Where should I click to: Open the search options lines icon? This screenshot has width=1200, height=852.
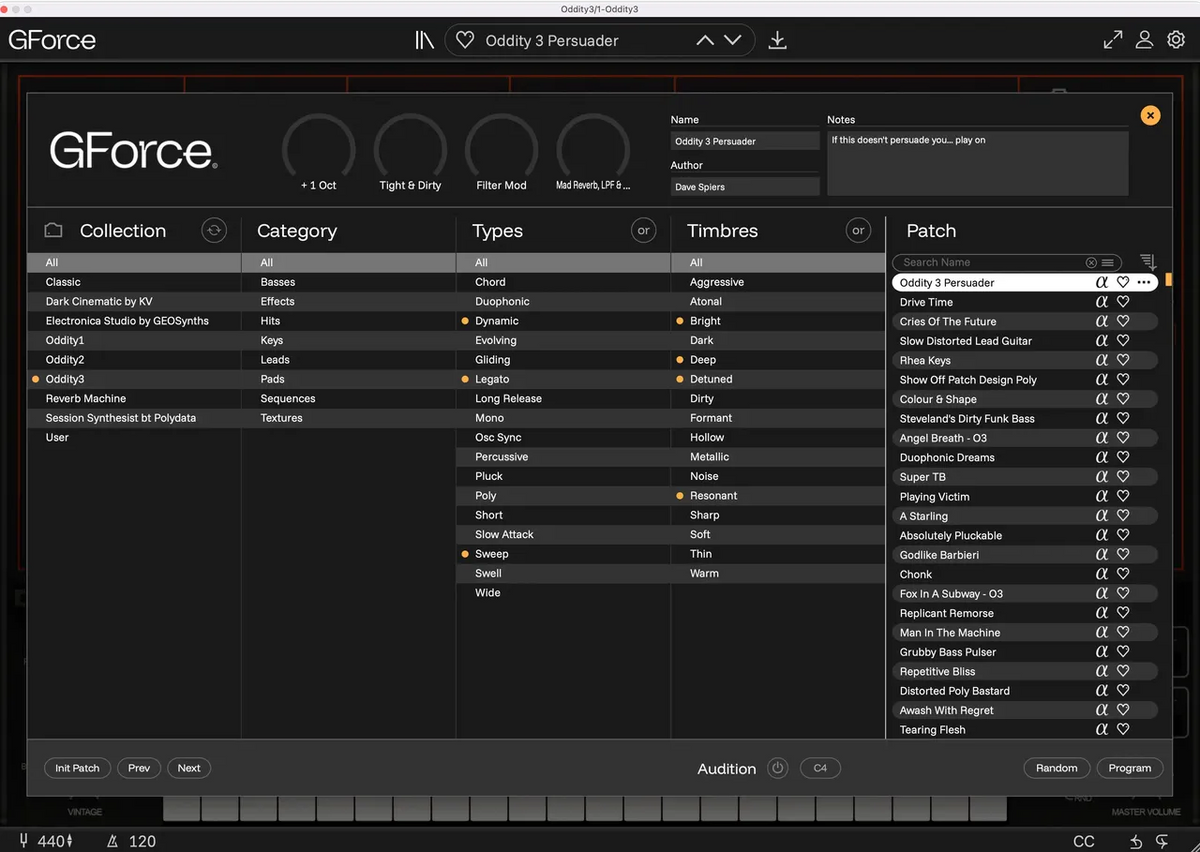[1108, 262]
